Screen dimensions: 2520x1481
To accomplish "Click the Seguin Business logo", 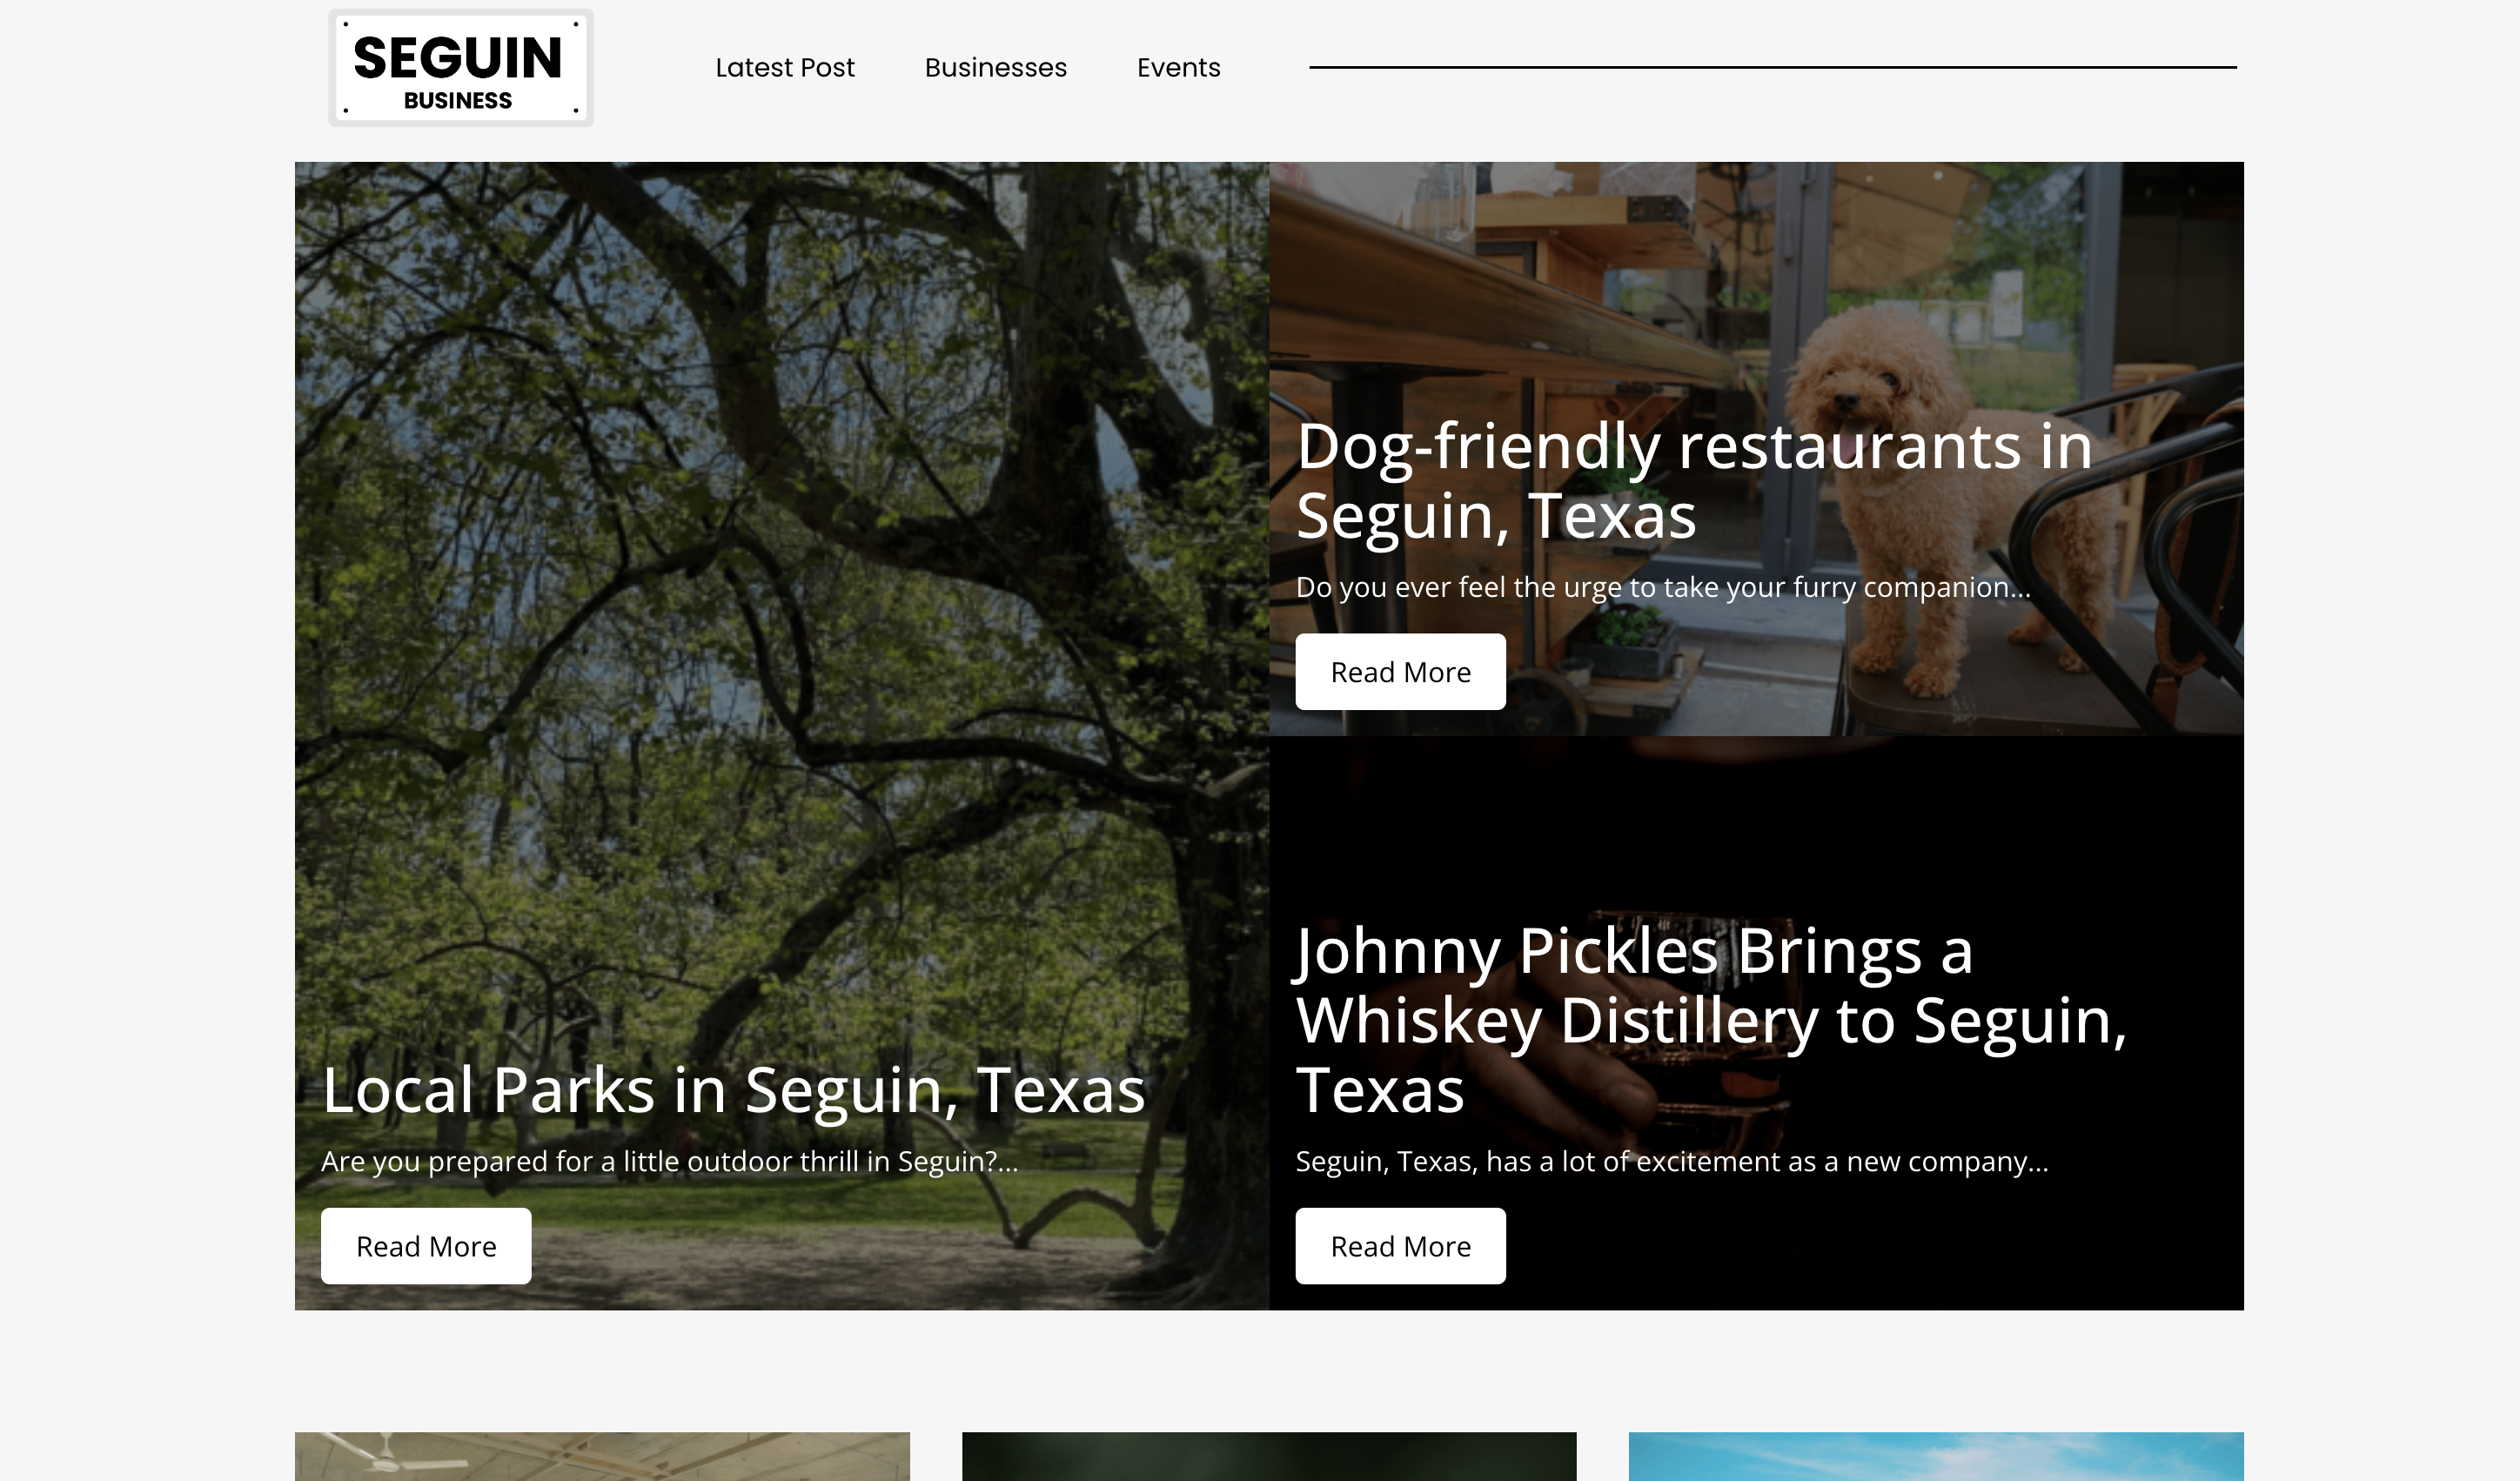I will [x=461, y=66].
